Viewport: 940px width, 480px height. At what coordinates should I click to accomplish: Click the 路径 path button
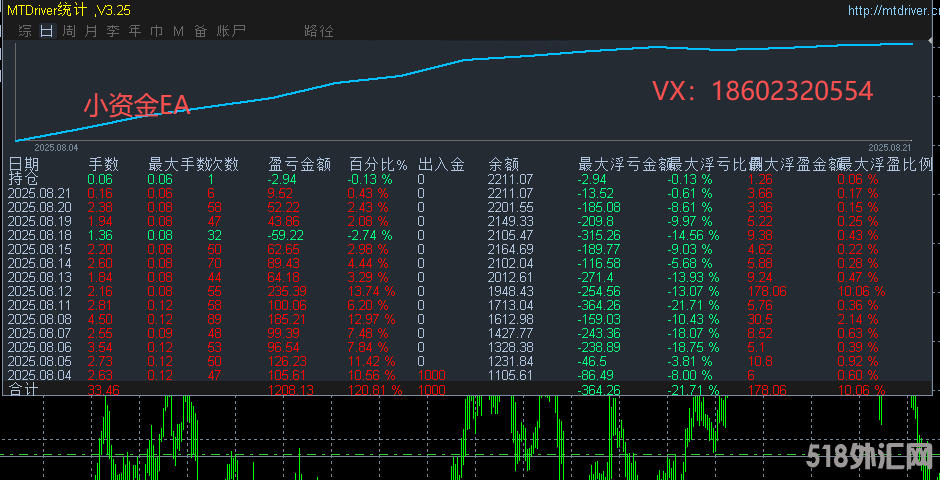coord(318,31)
